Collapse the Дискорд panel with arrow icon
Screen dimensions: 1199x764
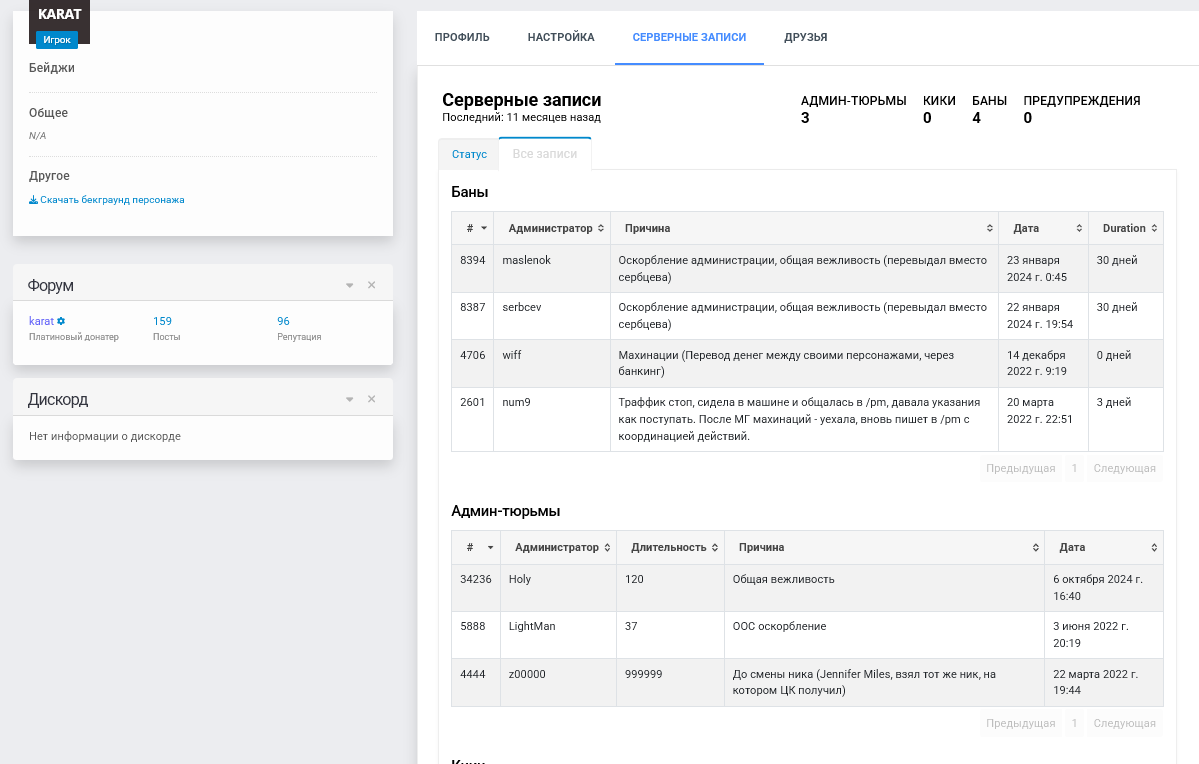pos(349,399)
